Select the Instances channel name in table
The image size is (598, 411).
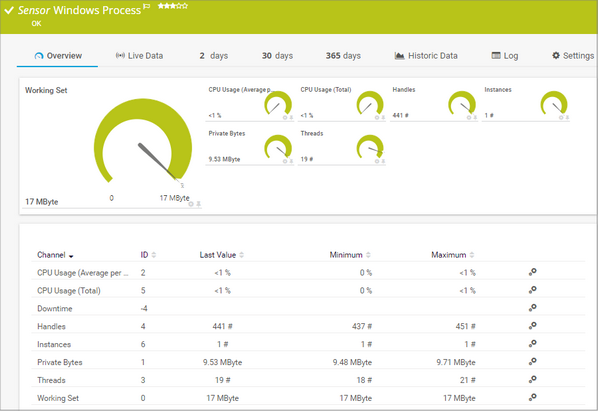click(x=54, y=344)
